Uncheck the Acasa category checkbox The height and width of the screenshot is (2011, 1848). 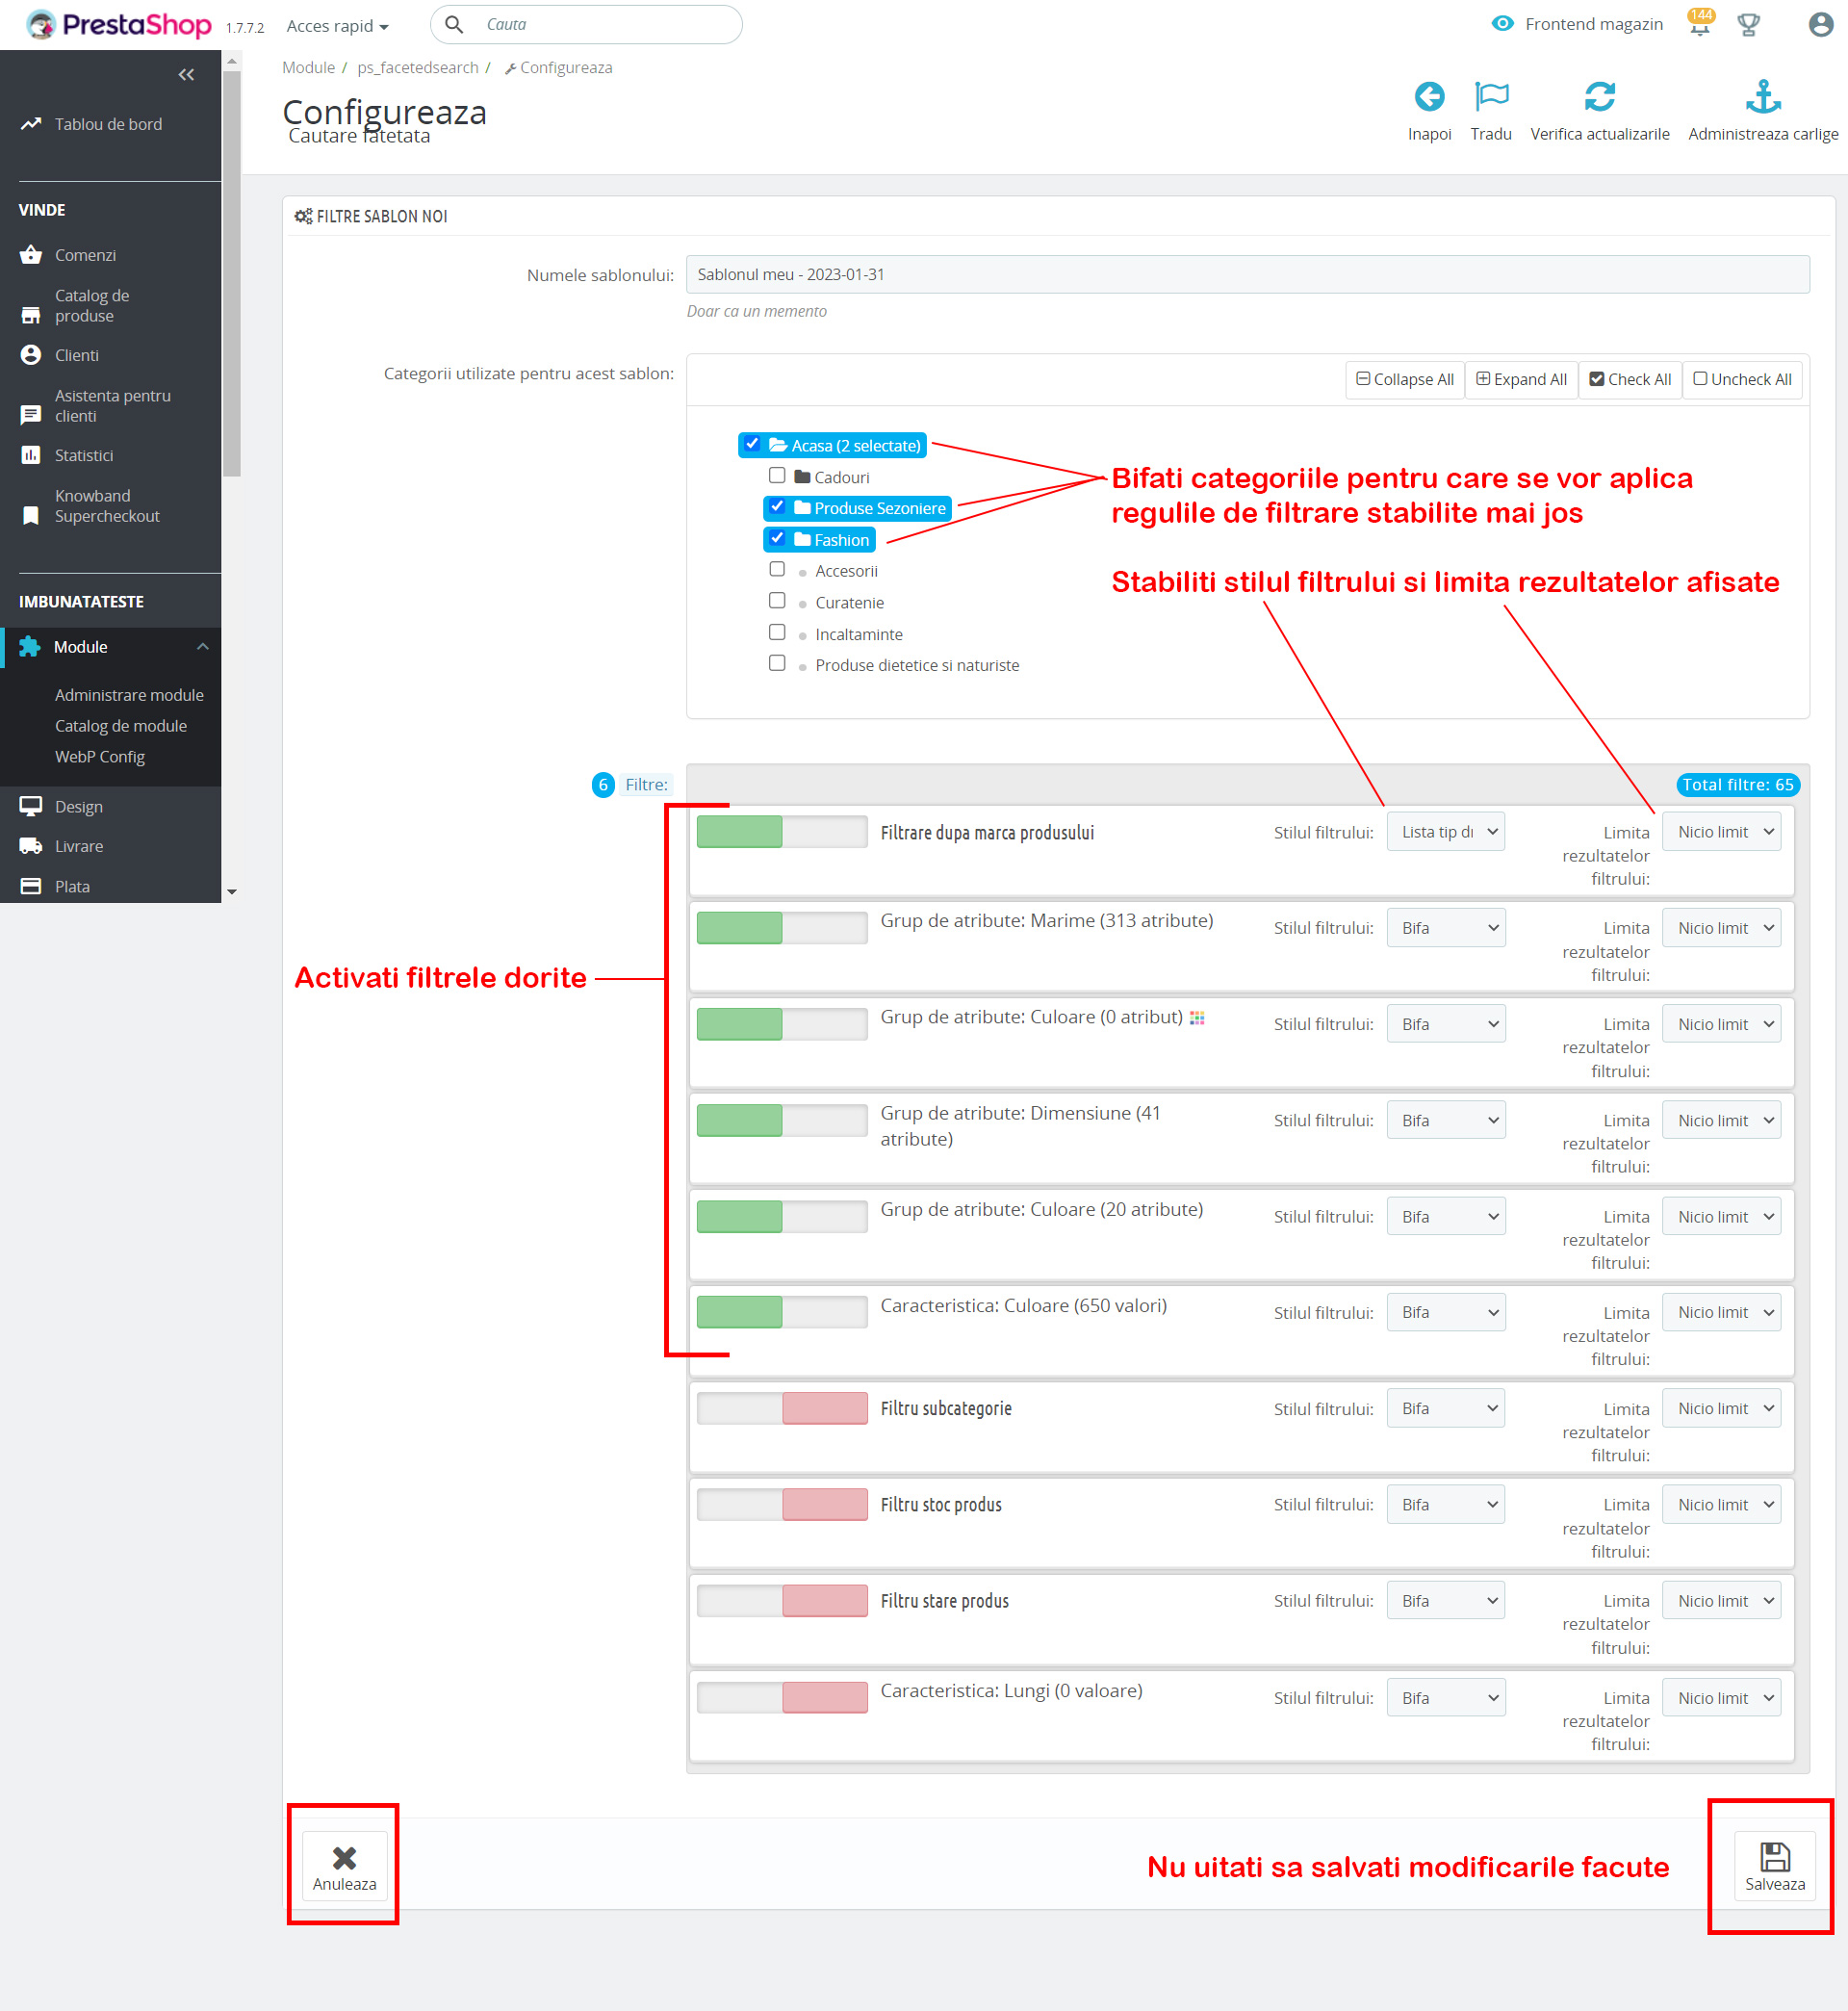[x=752, y=444]
